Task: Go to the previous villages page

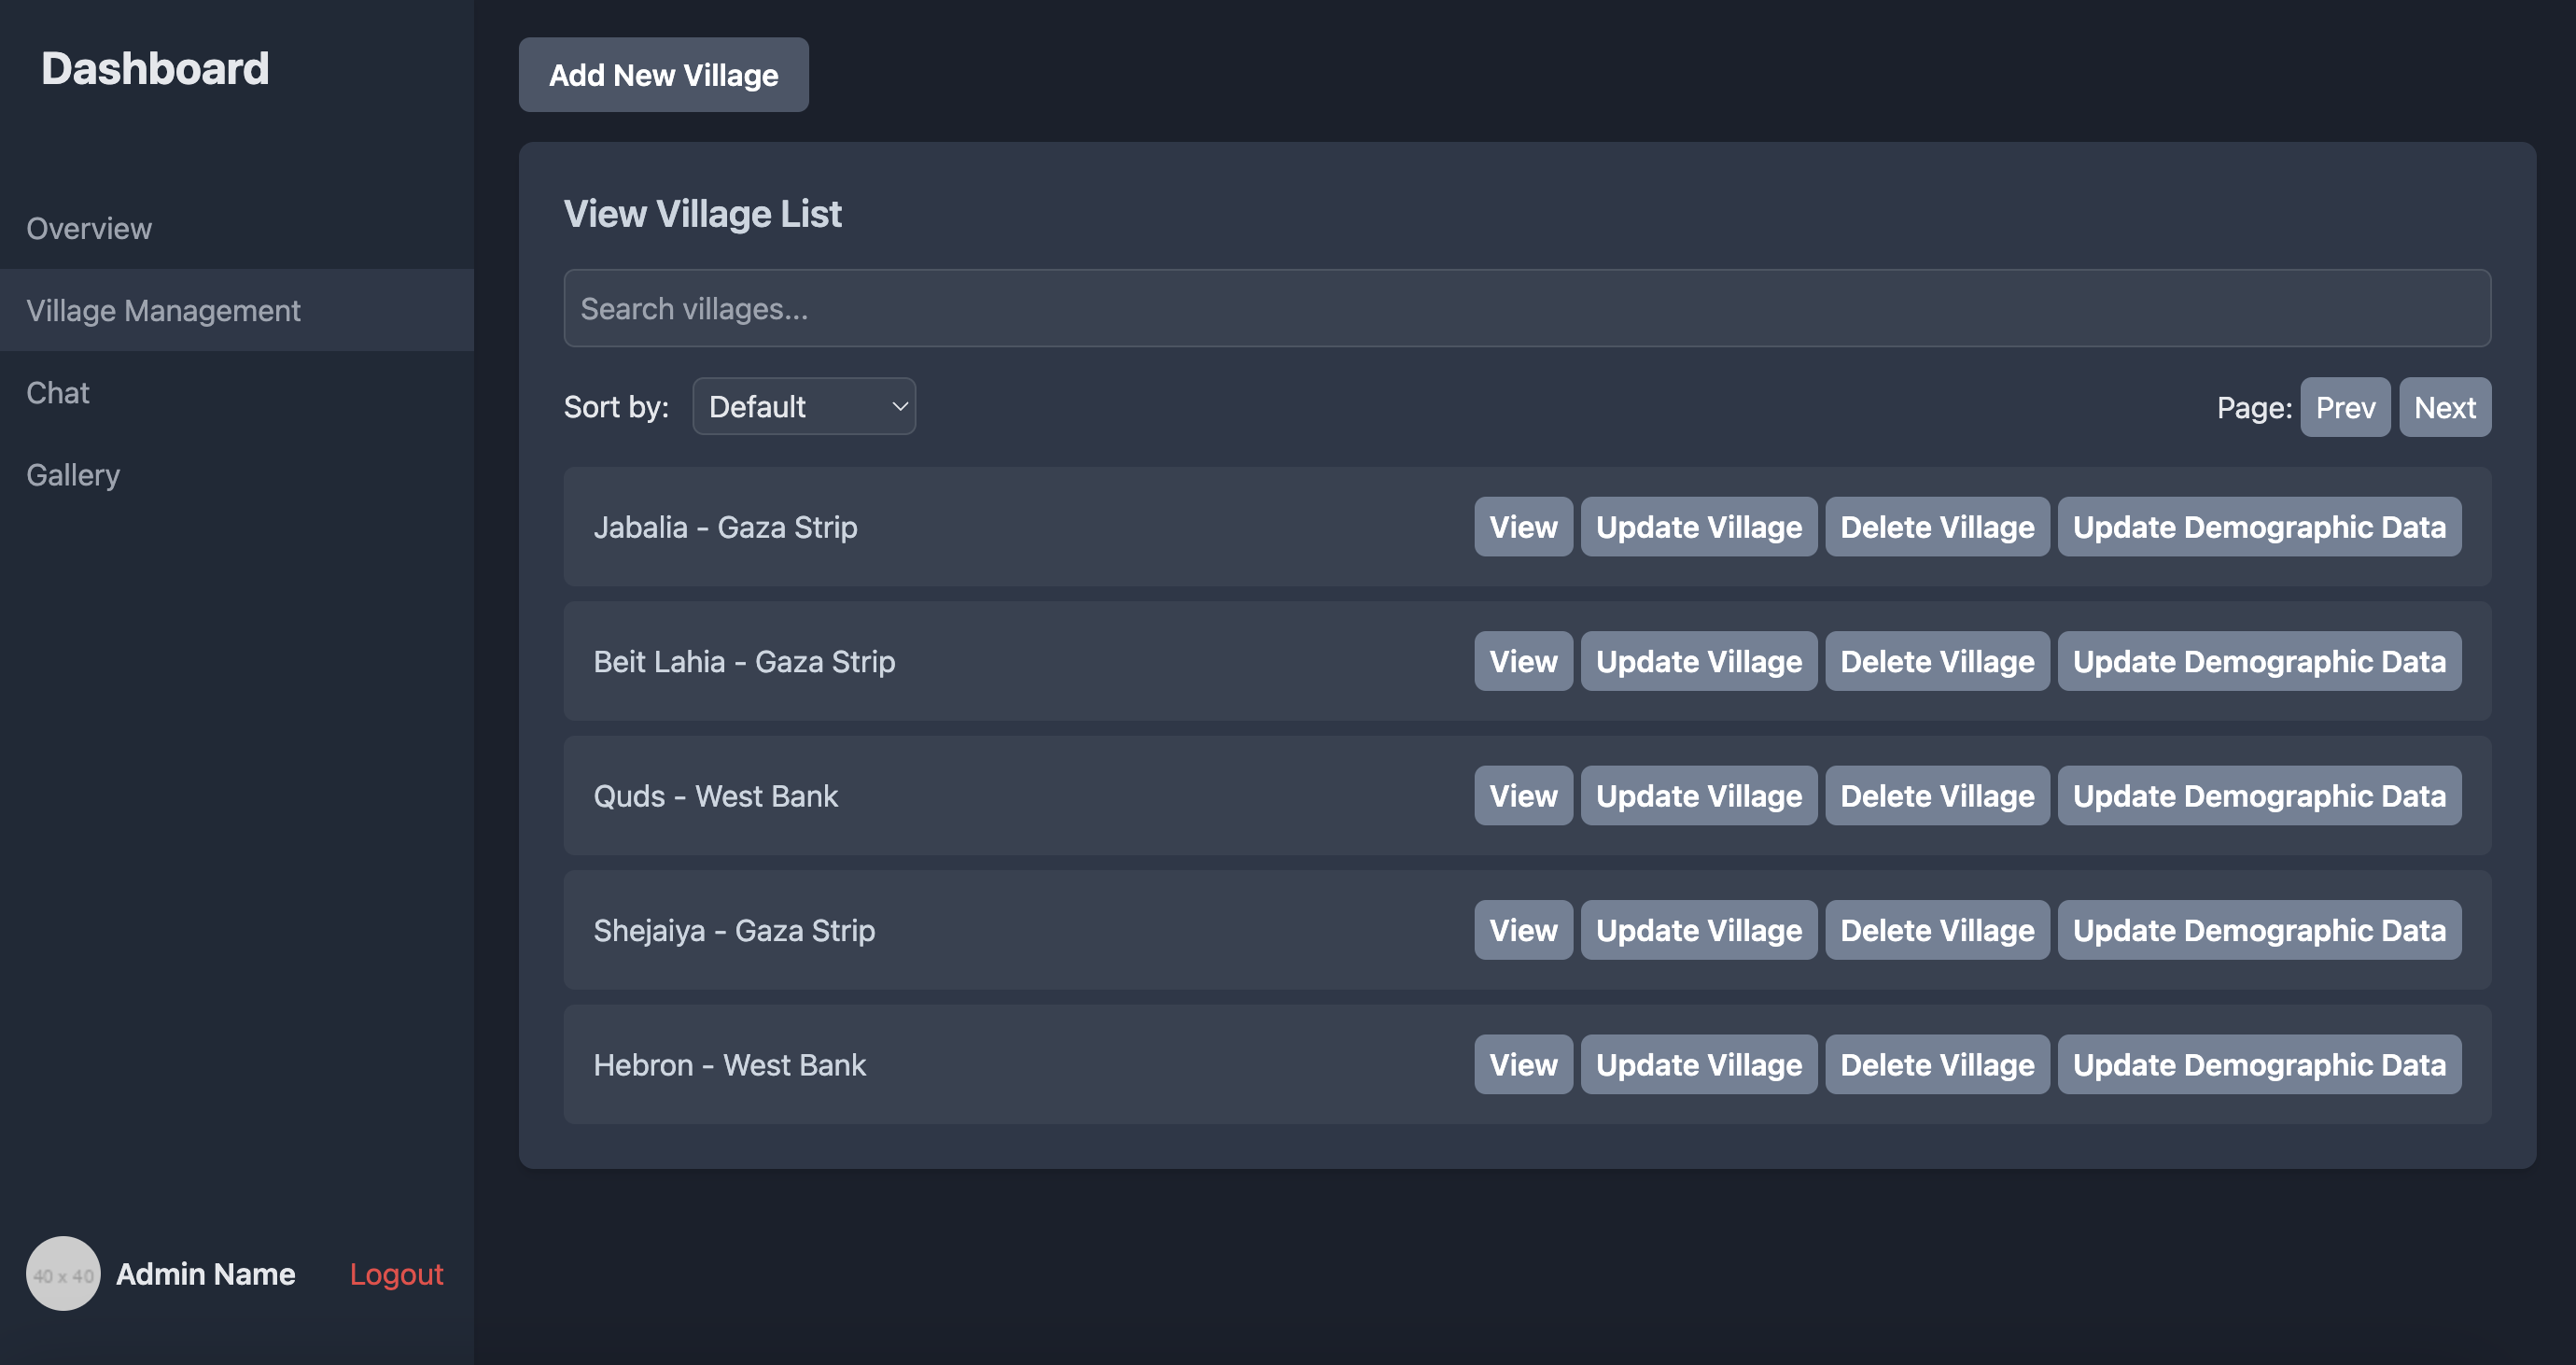Action: 2345,407
